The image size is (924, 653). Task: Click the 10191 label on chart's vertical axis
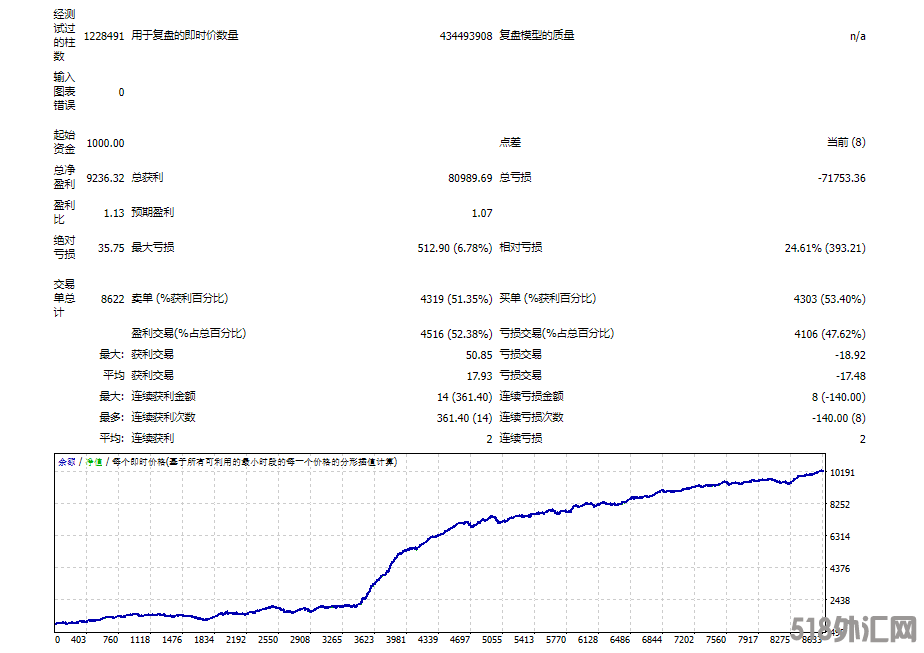pos(842,472)
